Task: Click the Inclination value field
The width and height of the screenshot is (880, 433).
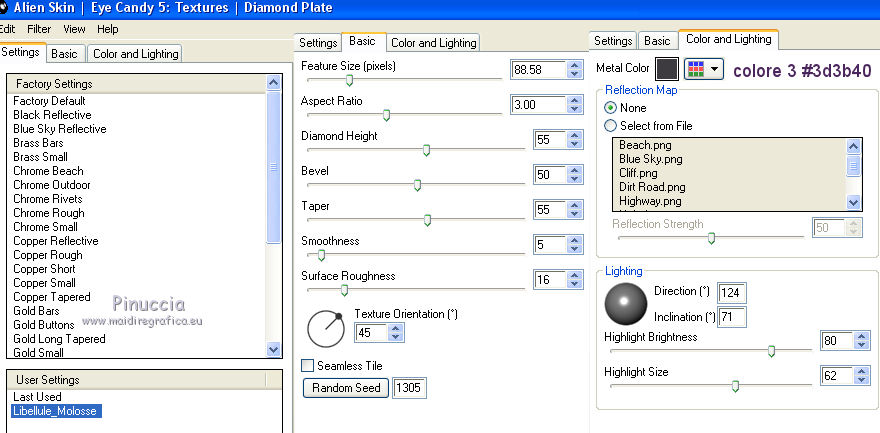Action: point(732,317)
